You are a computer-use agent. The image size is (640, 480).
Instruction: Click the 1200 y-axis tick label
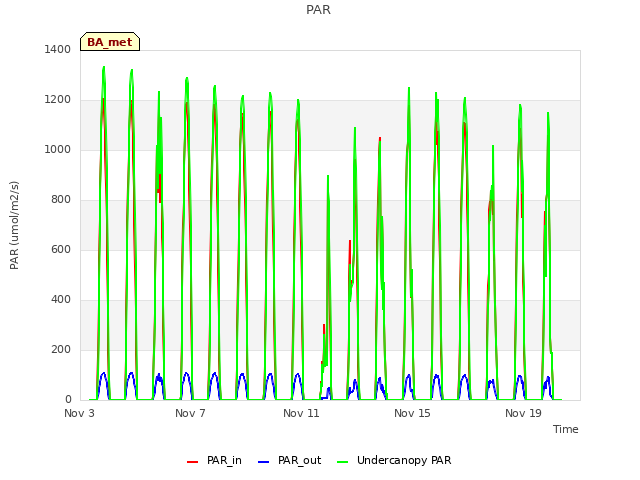(58, 100)
